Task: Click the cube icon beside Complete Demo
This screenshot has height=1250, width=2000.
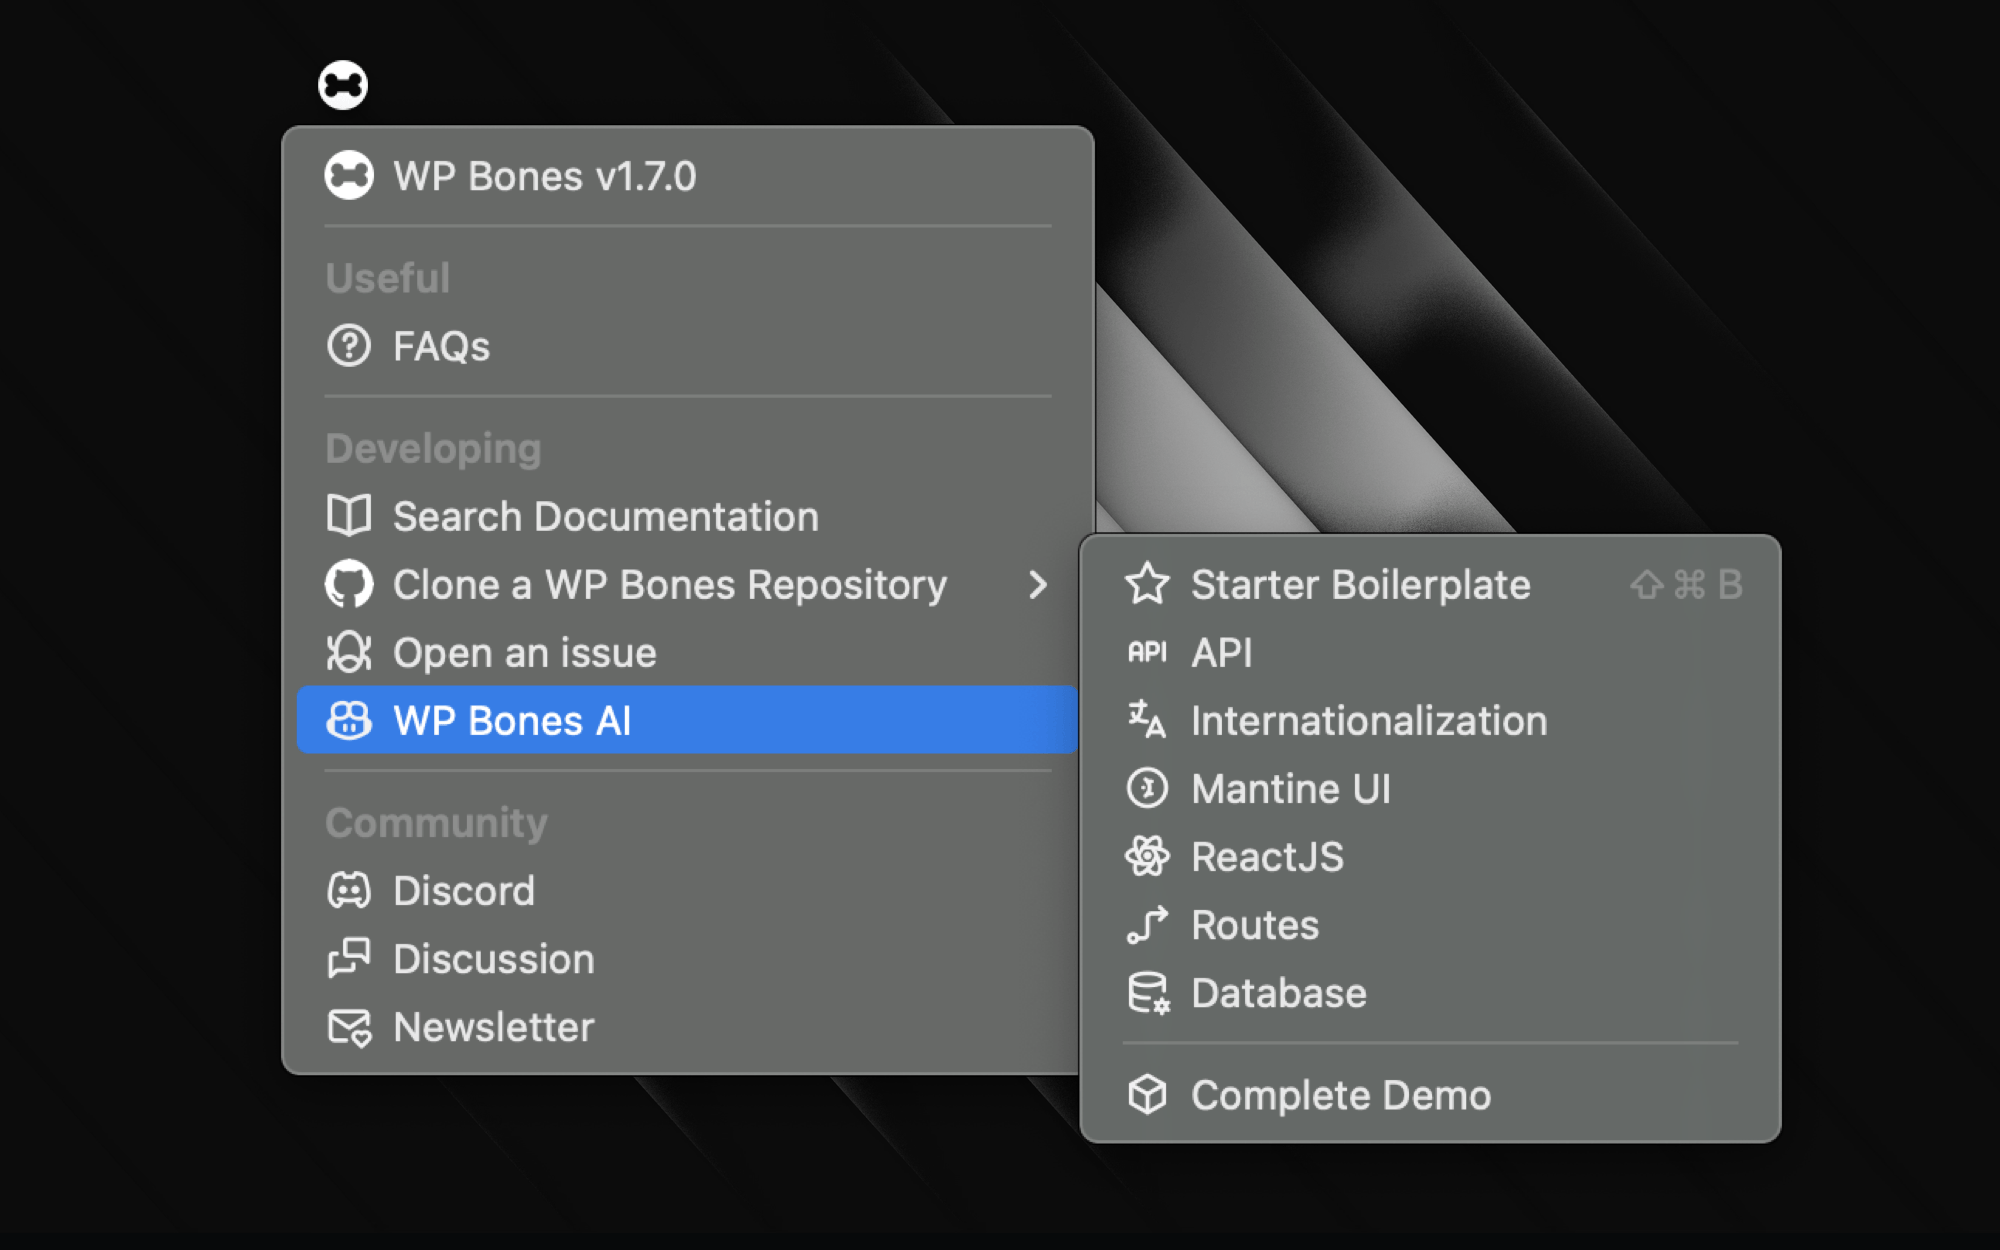Action: (1147, 1095)
